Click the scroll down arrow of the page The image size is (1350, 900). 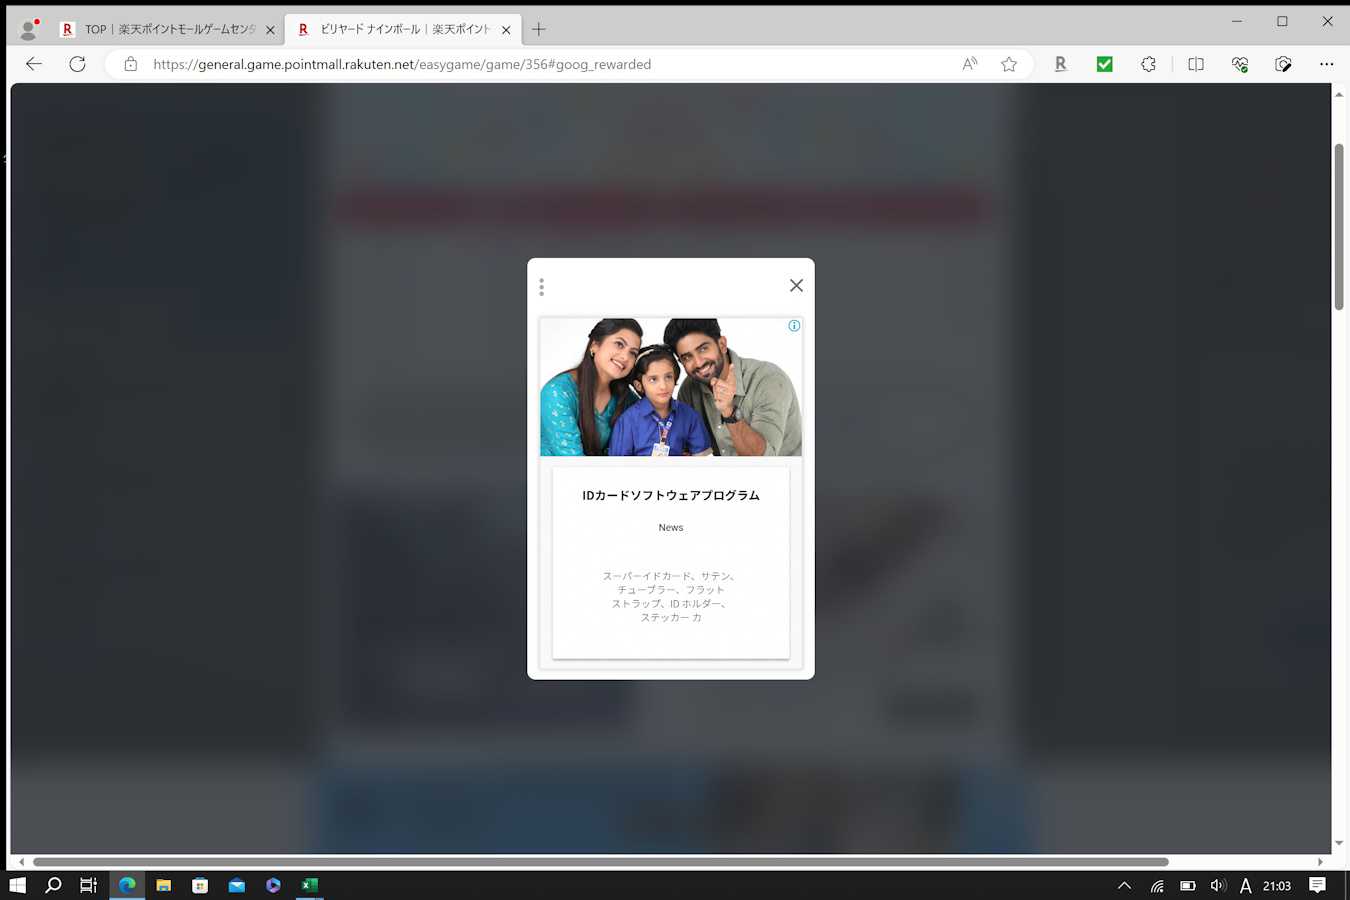click(x=1339, y=843)
